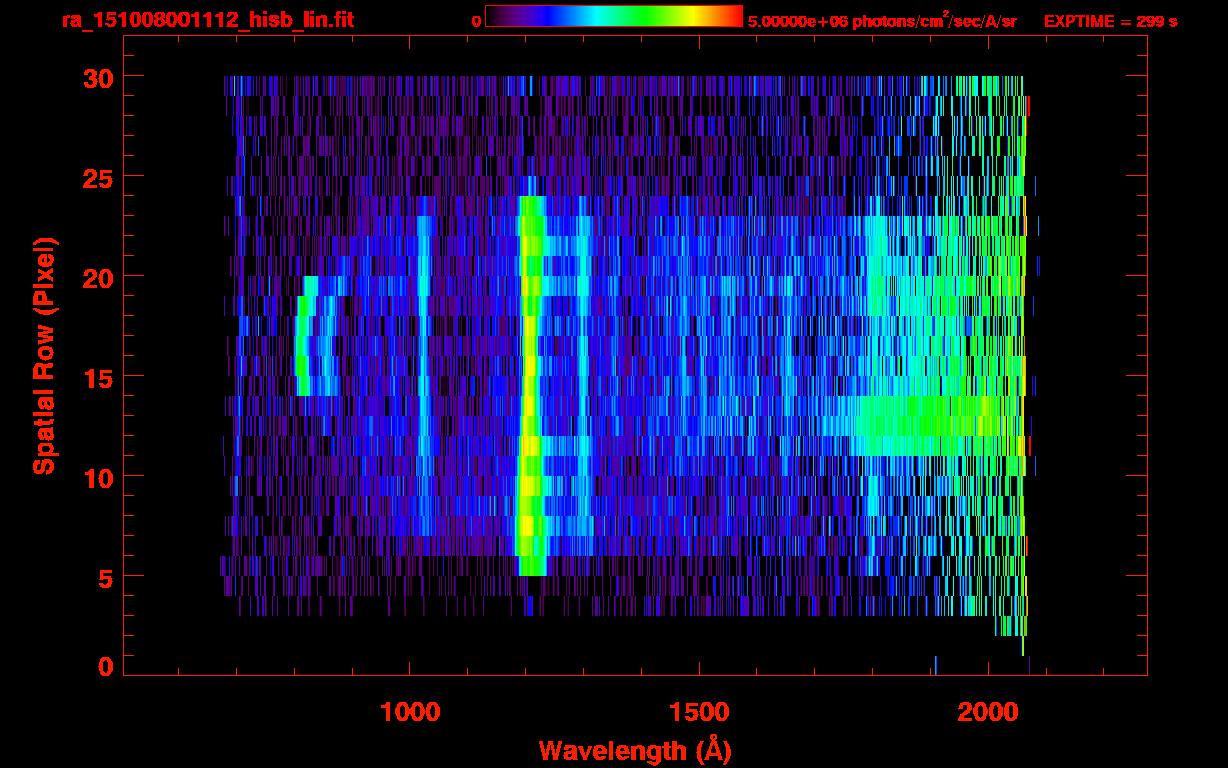1228x768 pixels.
Task: Click the 2000 wavelength tick label
Action: 988,711
